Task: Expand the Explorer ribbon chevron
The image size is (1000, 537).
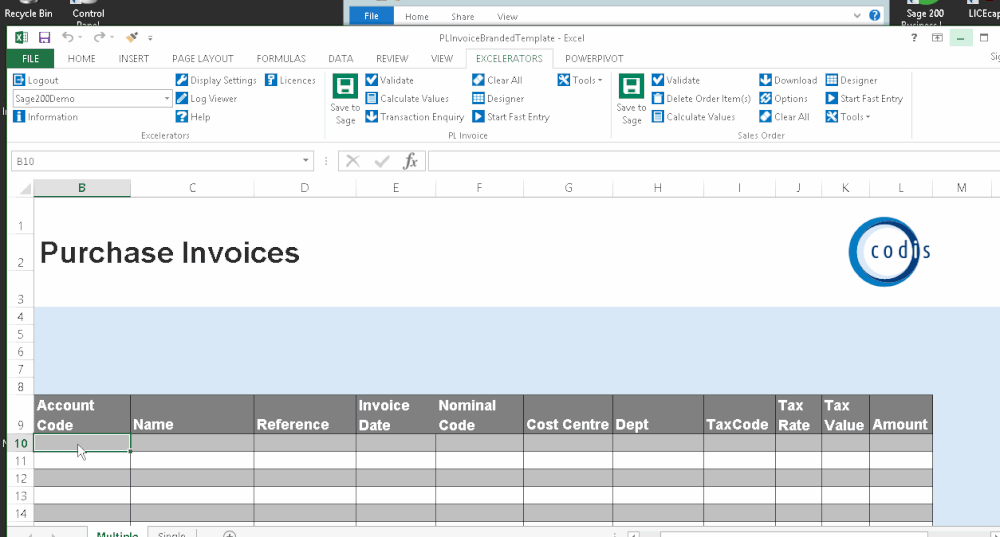Action: (x=857, y=16)
